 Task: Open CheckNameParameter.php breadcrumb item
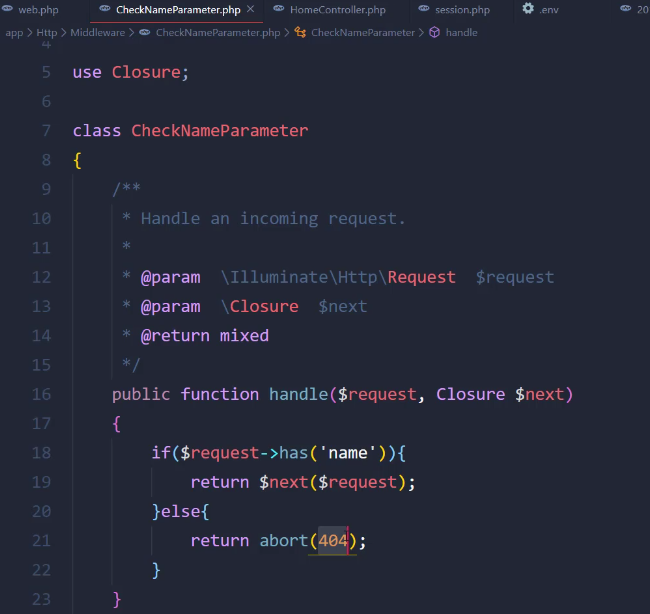coord(217,33)
